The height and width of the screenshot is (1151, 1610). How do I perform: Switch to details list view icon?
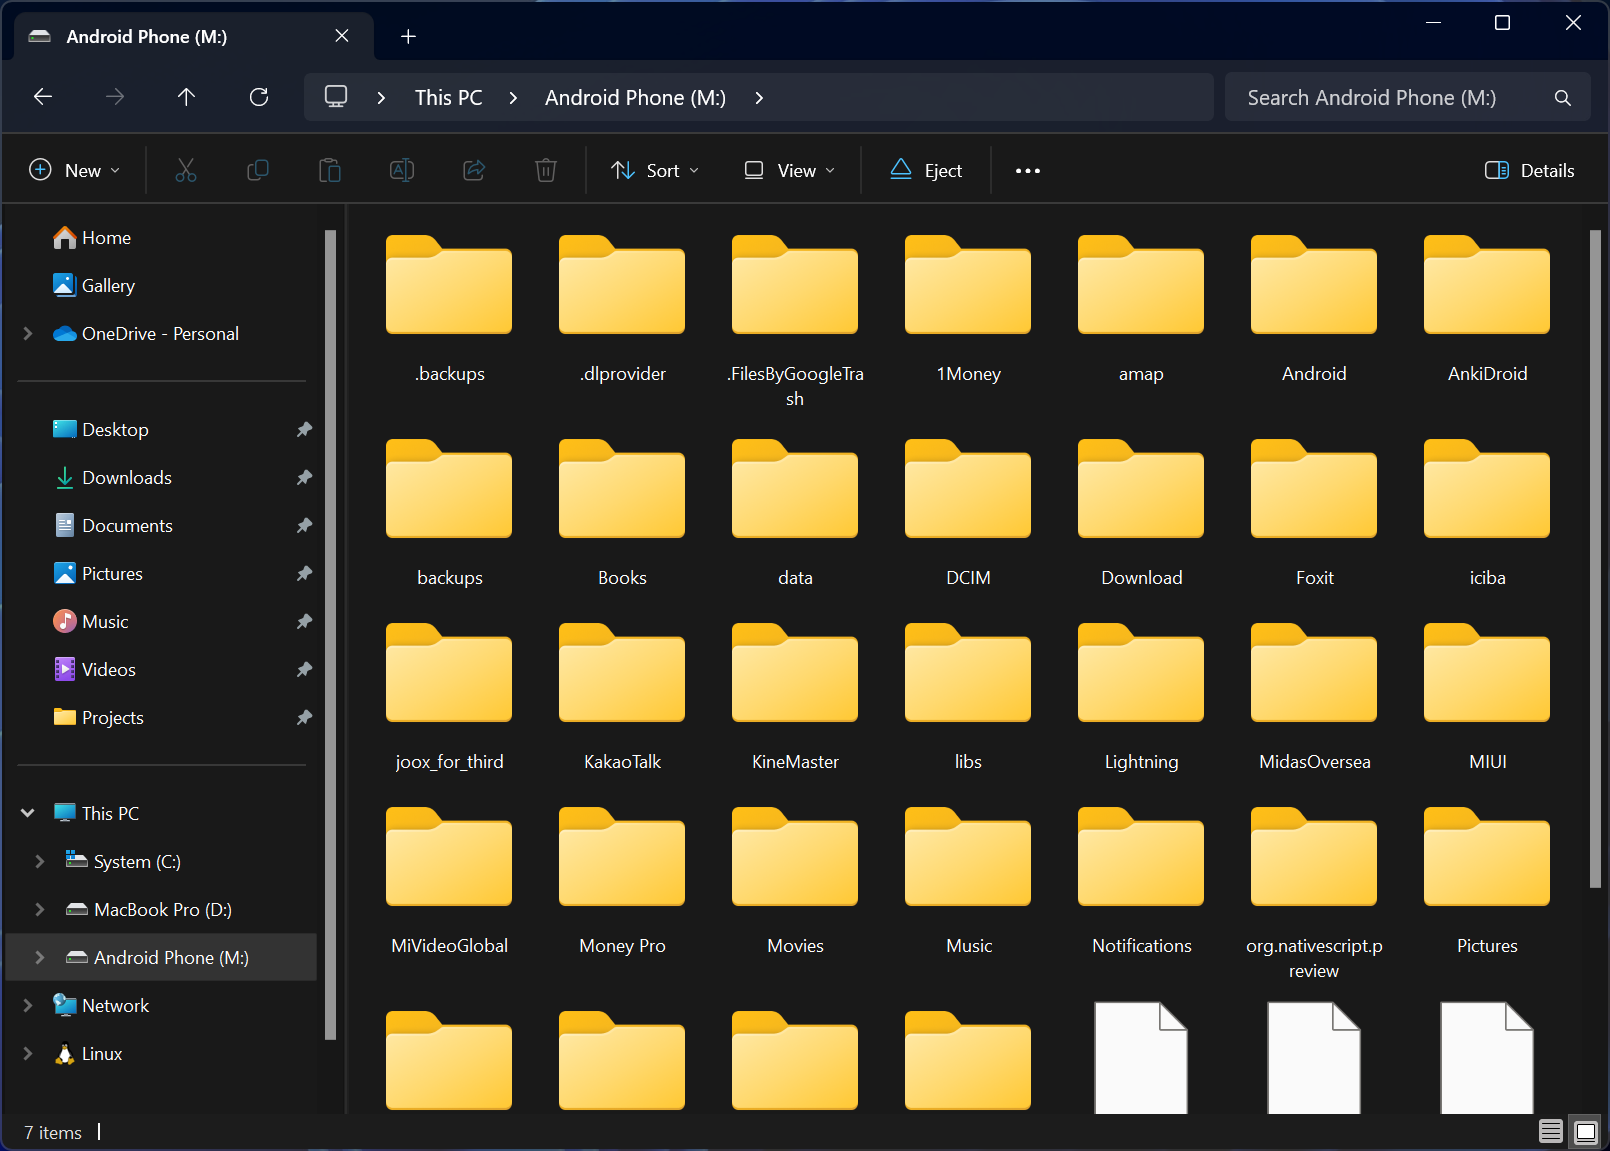[1551, 1131]
